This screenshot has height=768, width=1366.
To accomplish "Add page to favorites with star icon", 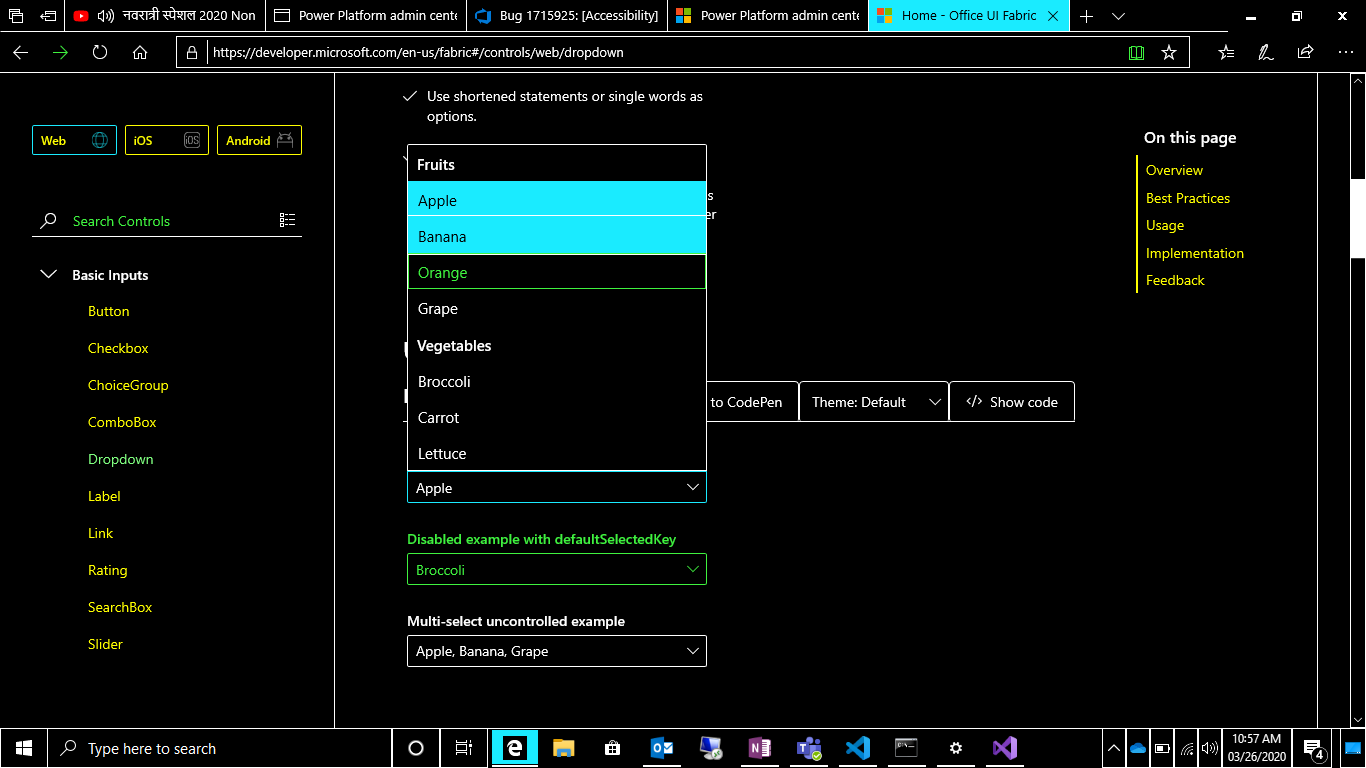I will click(1168, 53).
